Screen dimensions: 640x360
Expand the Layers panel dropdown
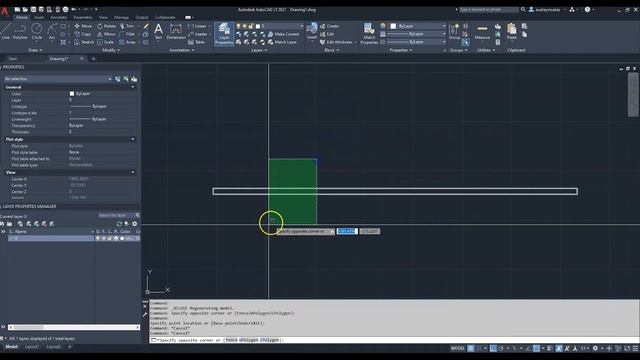[260, 50]
